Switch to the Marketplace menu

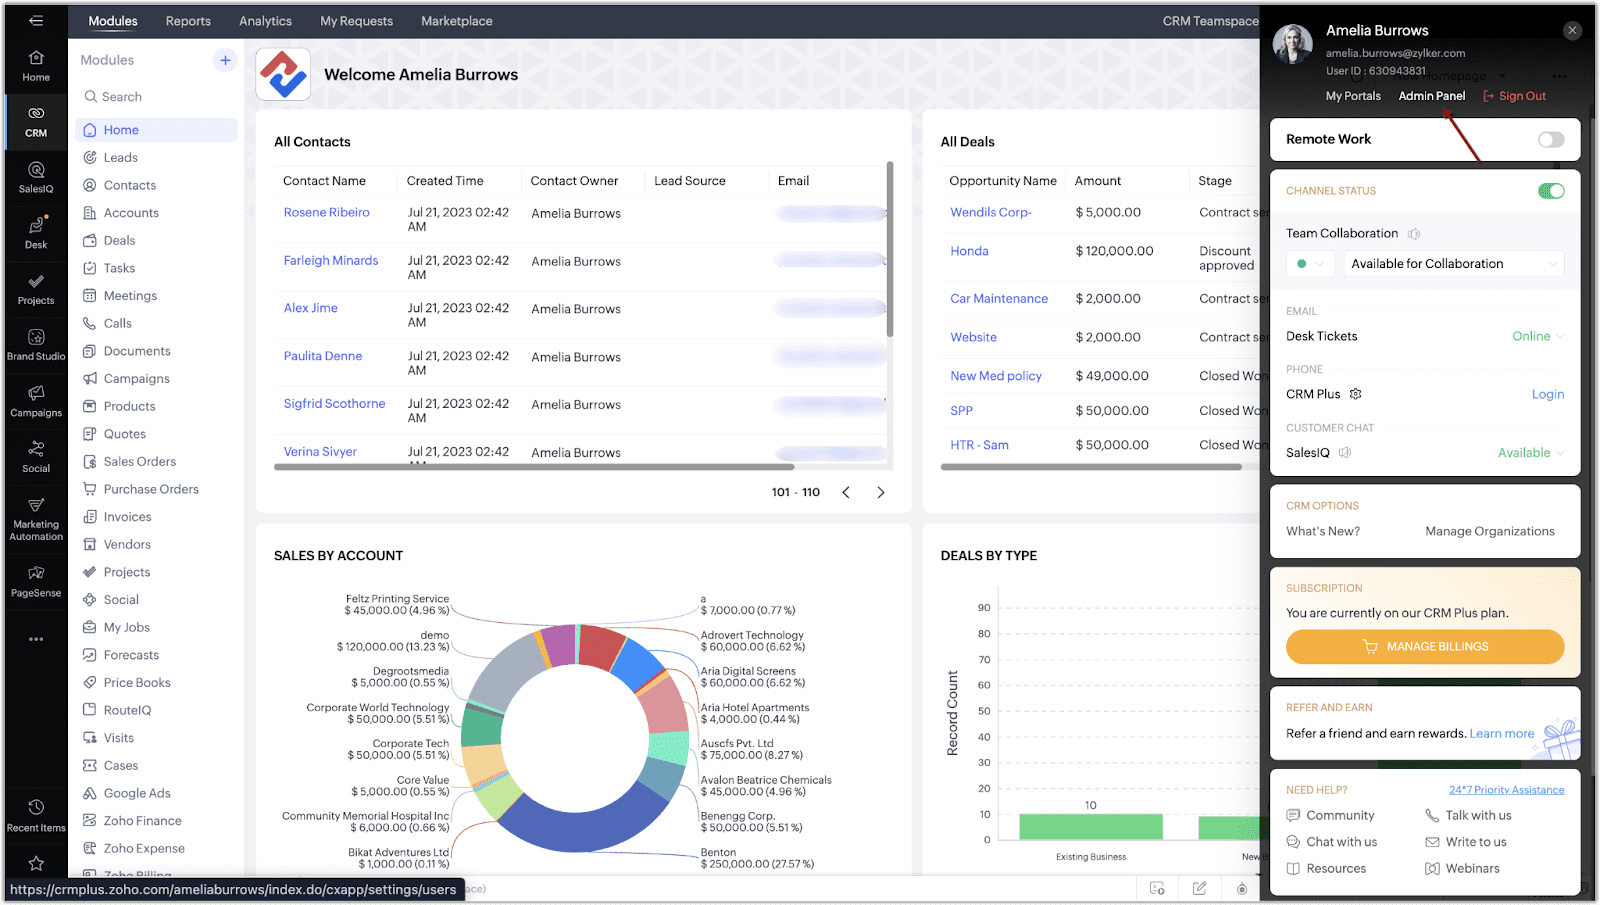(456, 20)
